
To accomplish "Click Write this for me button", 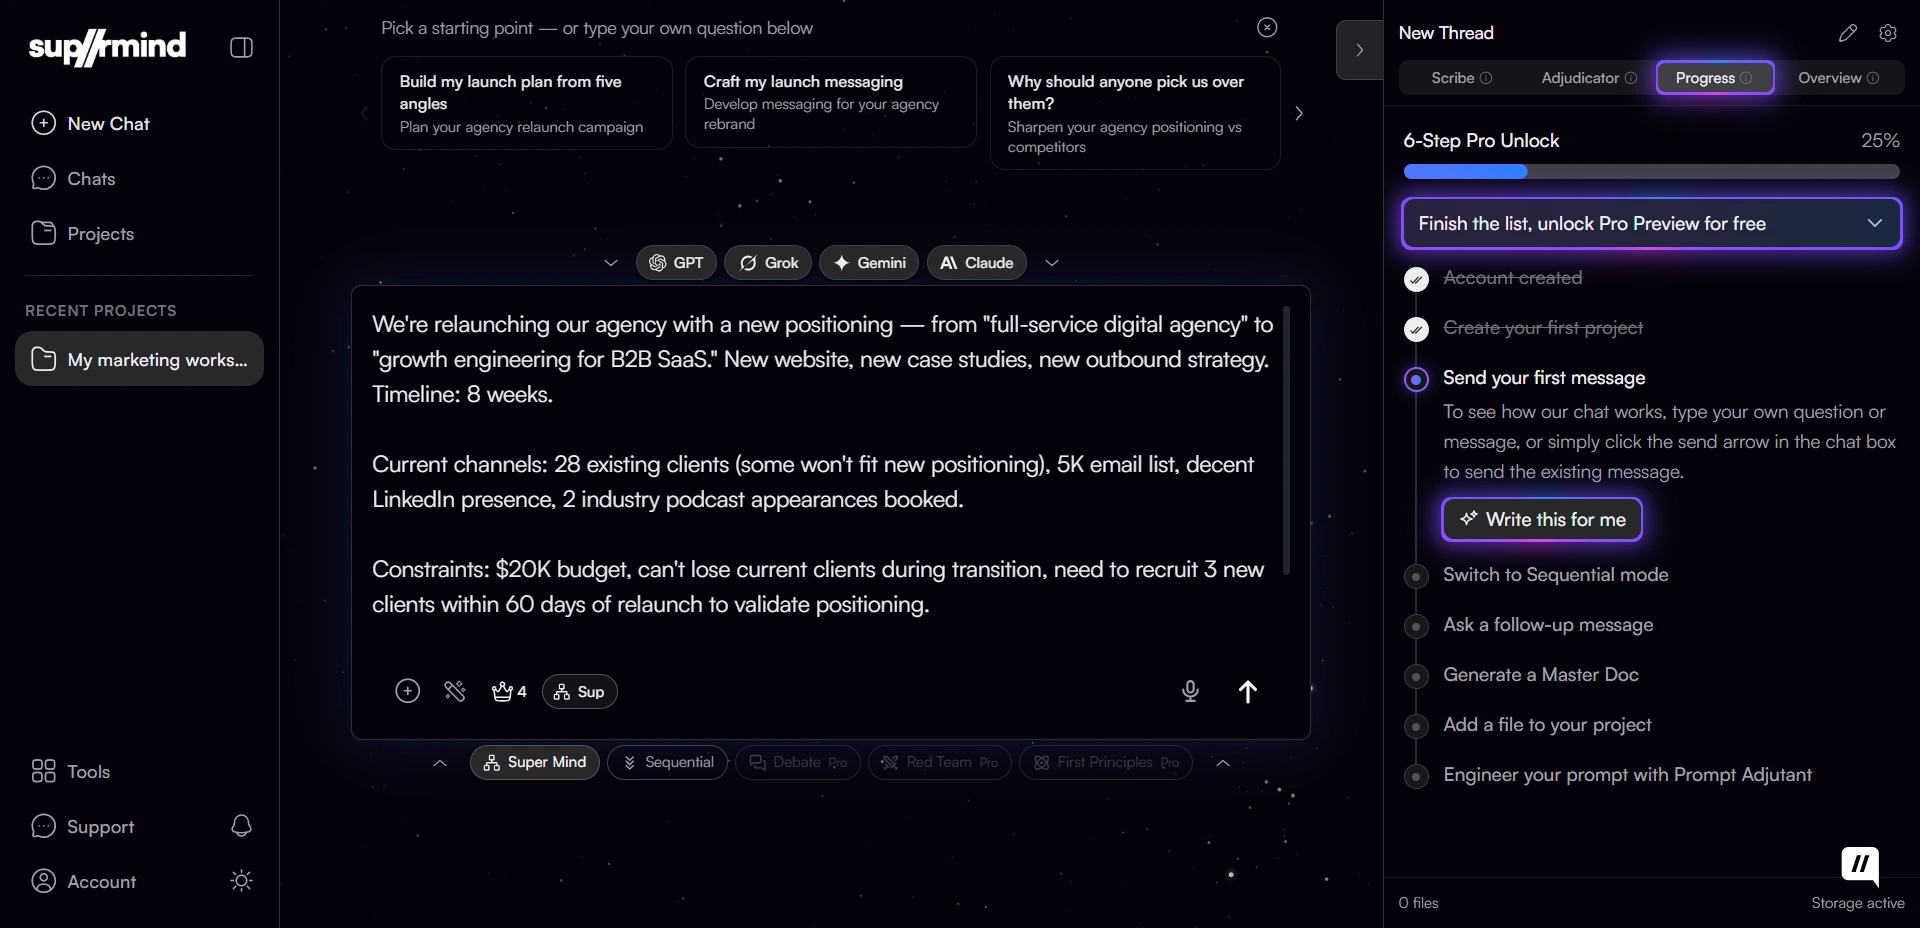I will 1542,519.
